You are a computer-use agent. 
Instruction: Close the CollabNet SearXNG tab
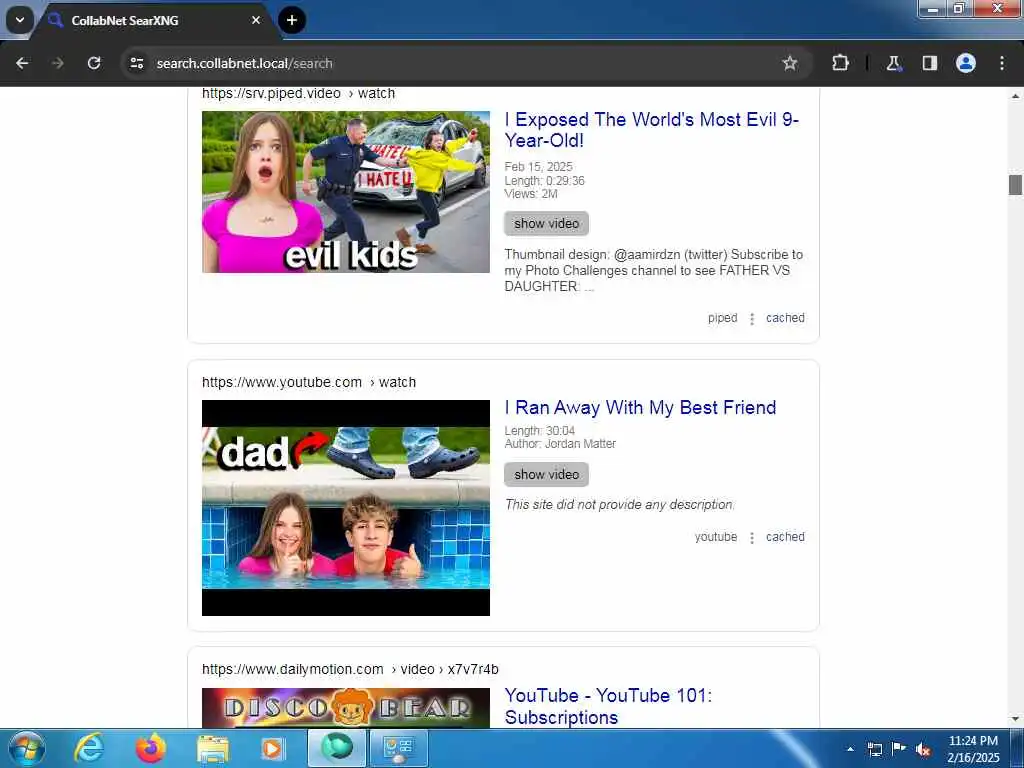tap(256, 20)
